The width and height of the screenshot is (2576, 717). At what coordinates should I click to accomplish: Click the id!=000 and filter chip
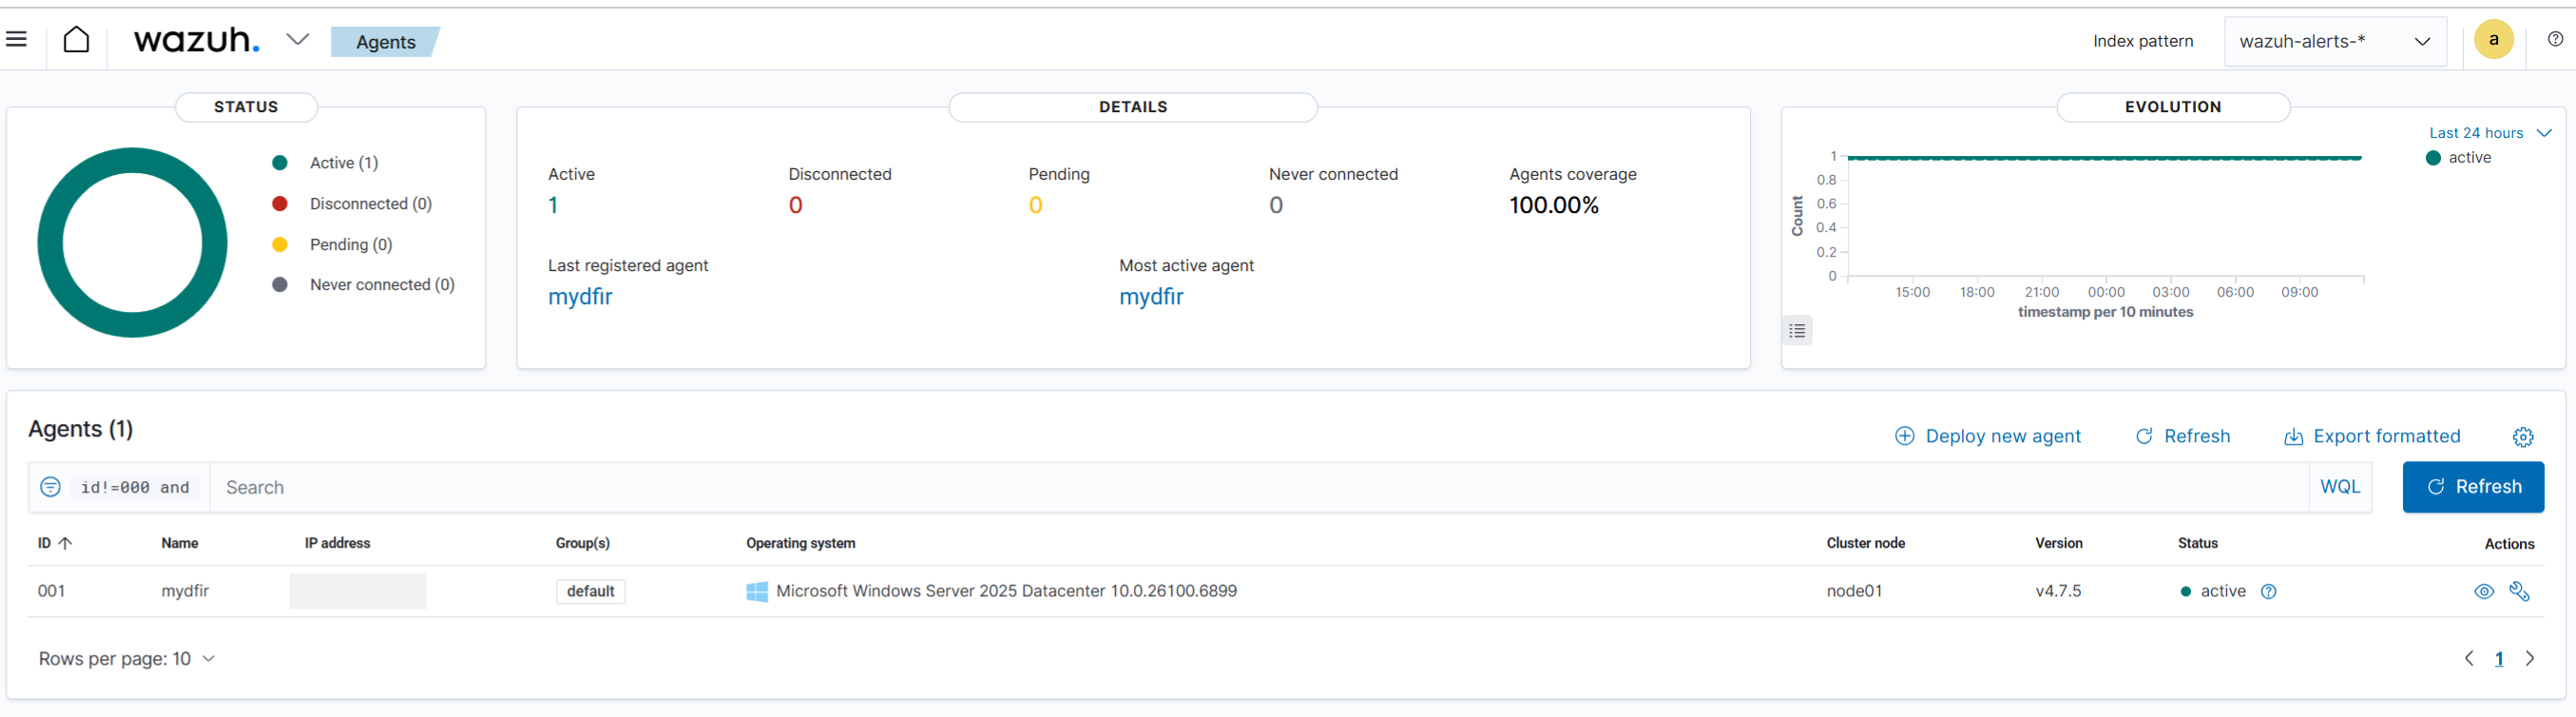pos(135,488)
